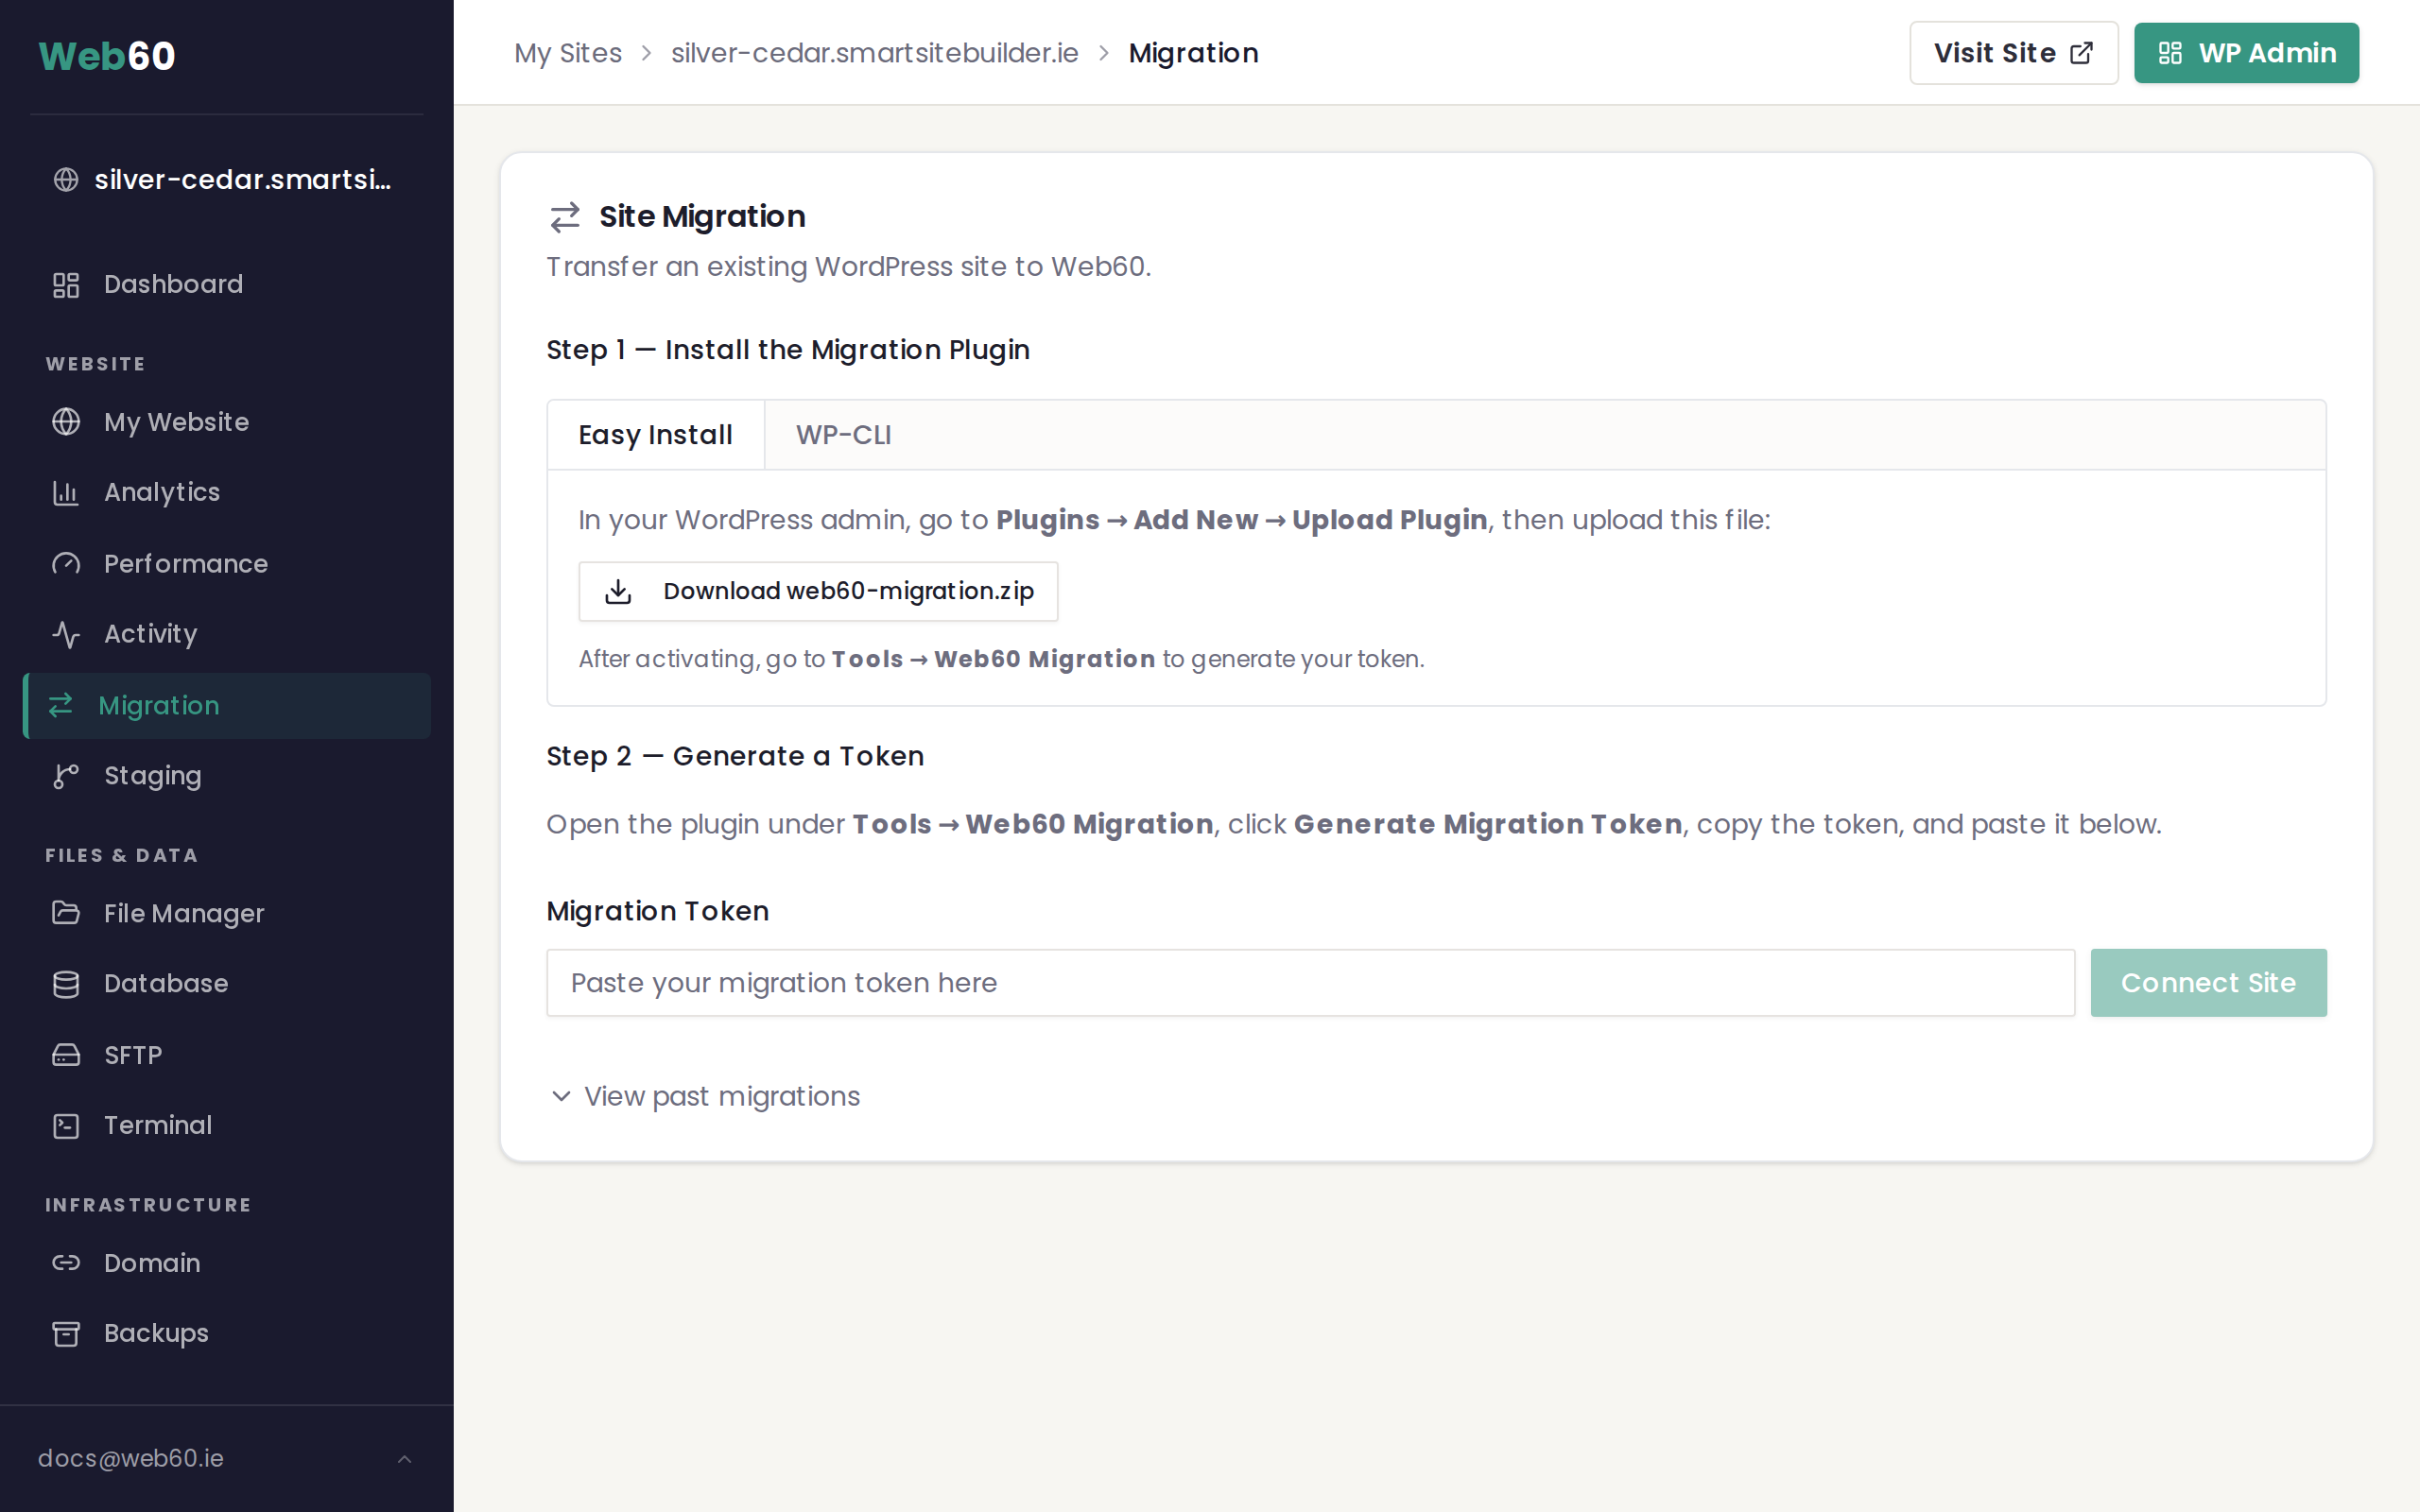The width and height of the screenshot is (2420, 1512).
Task: Download web60-migration.zip
Action: click(818, 591)
